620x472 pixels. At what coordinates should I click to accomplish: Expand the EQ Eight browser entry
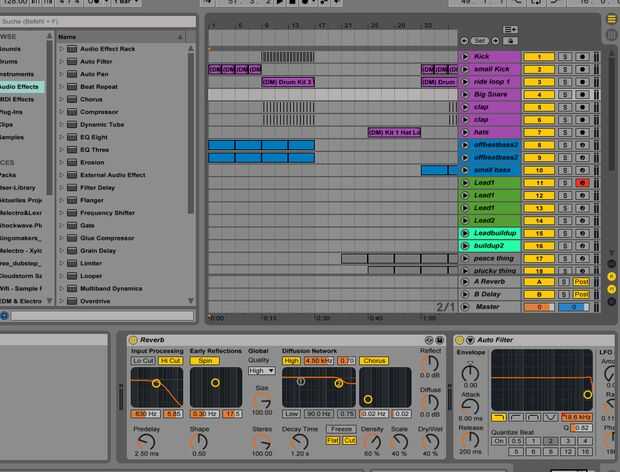tap(61, 137)
